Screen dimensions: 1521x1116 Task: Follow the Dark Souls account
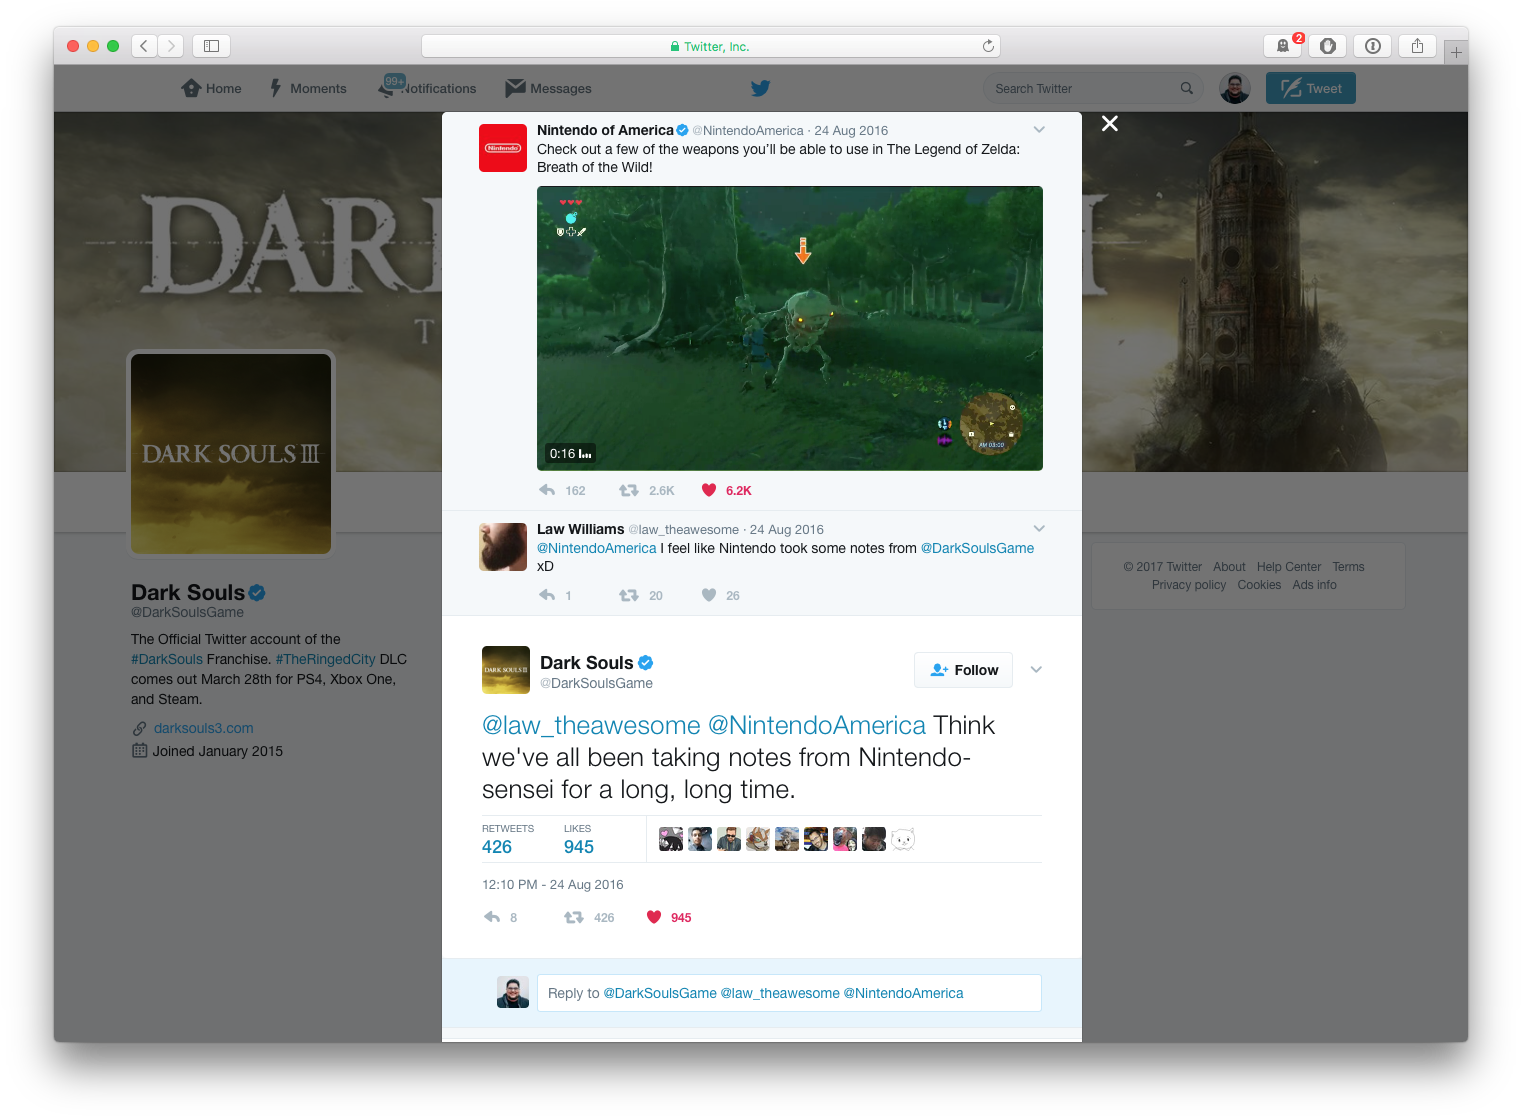[x=963, y=670]
